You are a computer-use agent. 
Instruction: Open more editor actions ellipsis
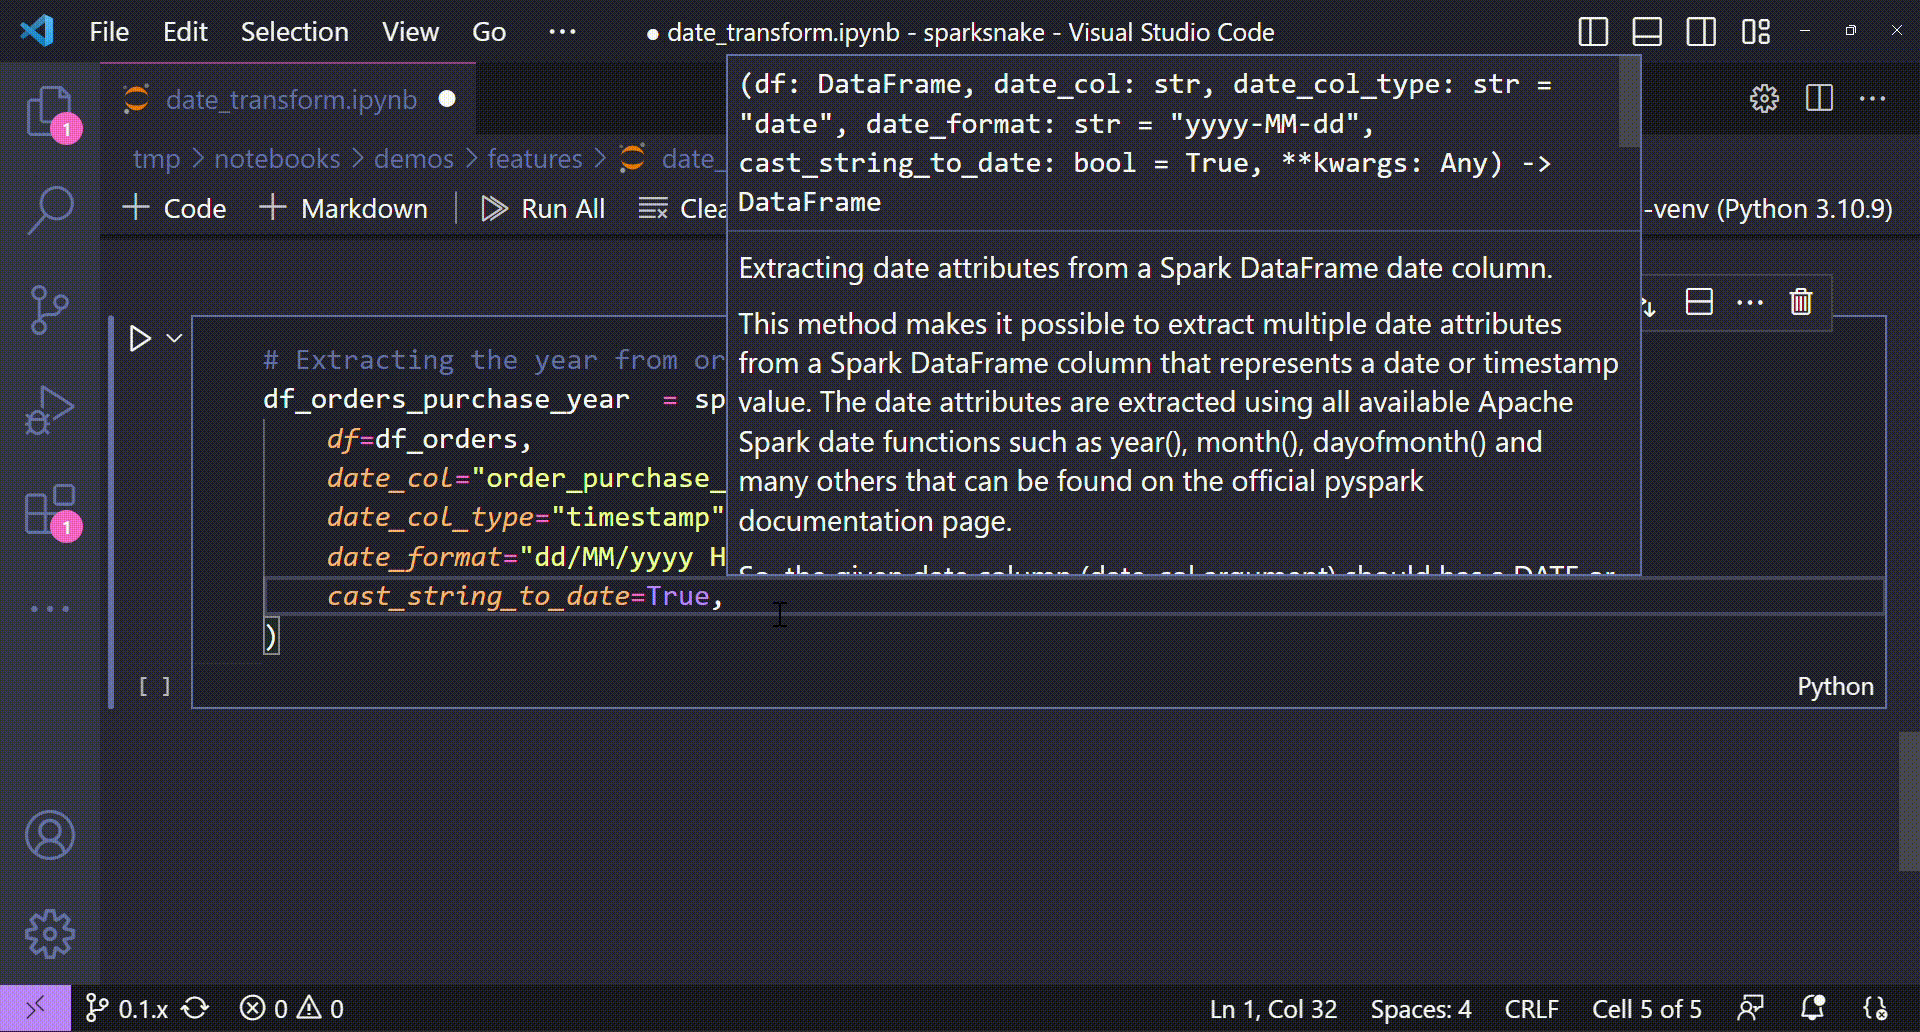point(1872,98)
